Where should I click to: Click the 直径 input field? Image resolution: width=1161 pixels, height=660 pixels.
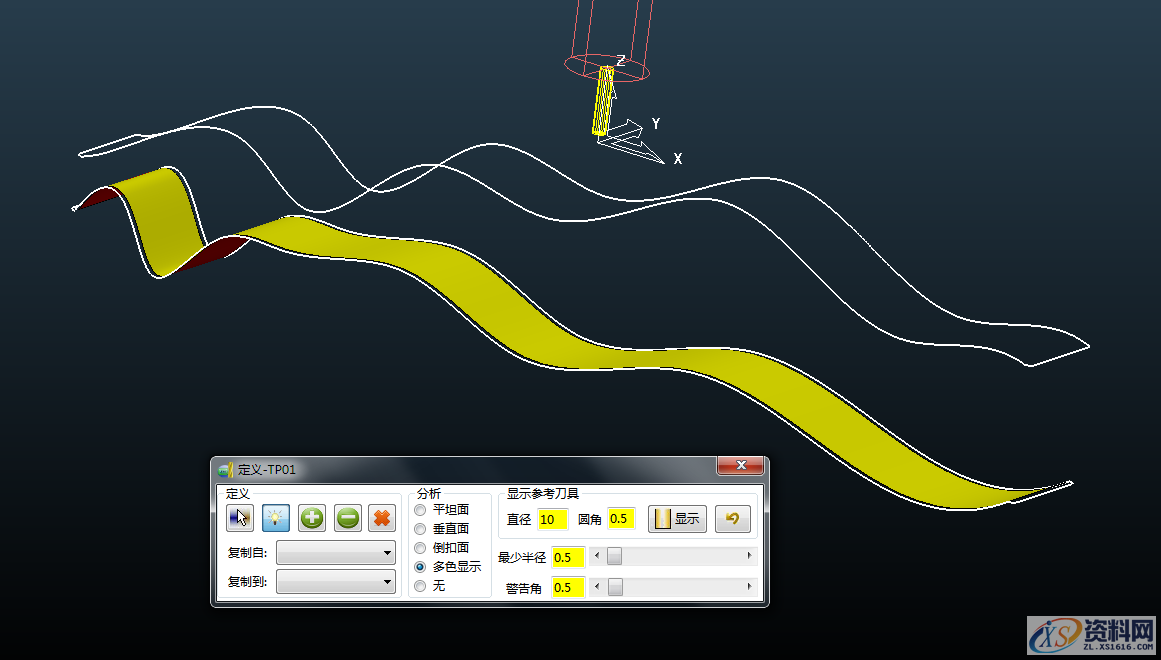pyautogui.click(x=552, y=519)
